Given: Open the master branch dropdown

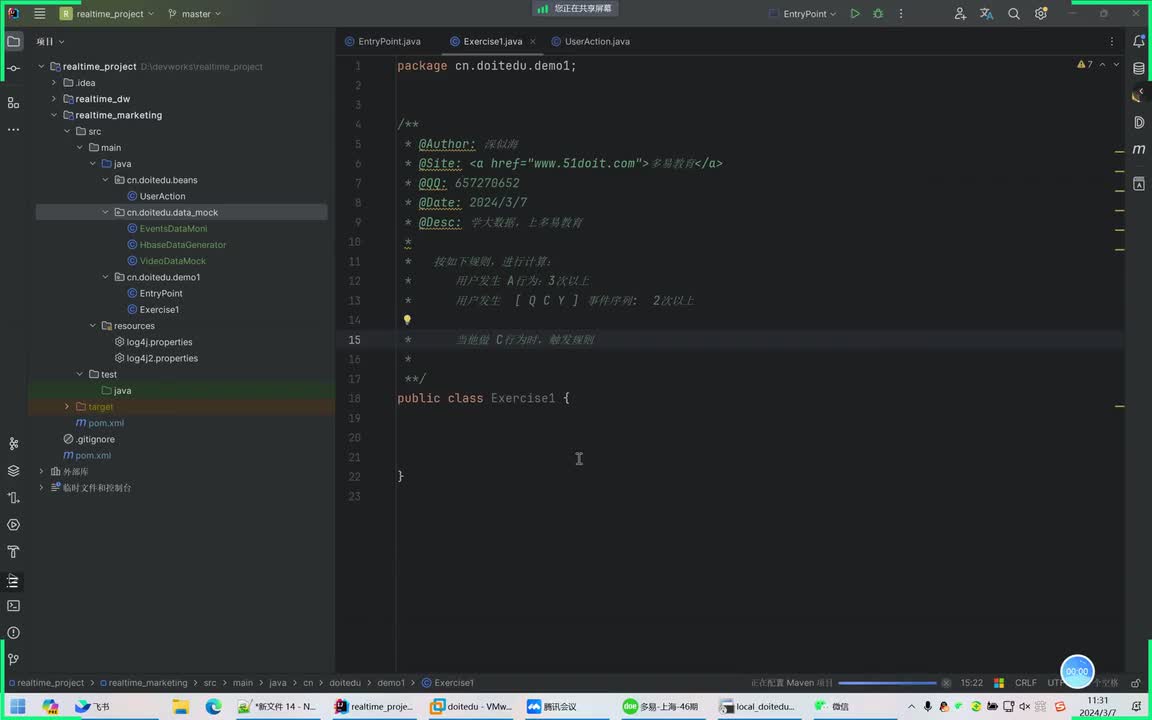Looking at the screenshot, I should coord(194,13).
